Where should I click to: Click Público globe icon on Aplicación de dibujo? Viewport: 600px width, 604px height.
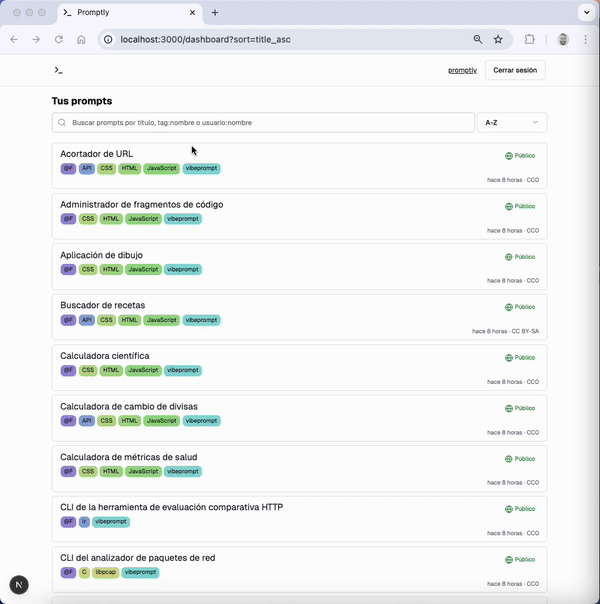[509, 257]
